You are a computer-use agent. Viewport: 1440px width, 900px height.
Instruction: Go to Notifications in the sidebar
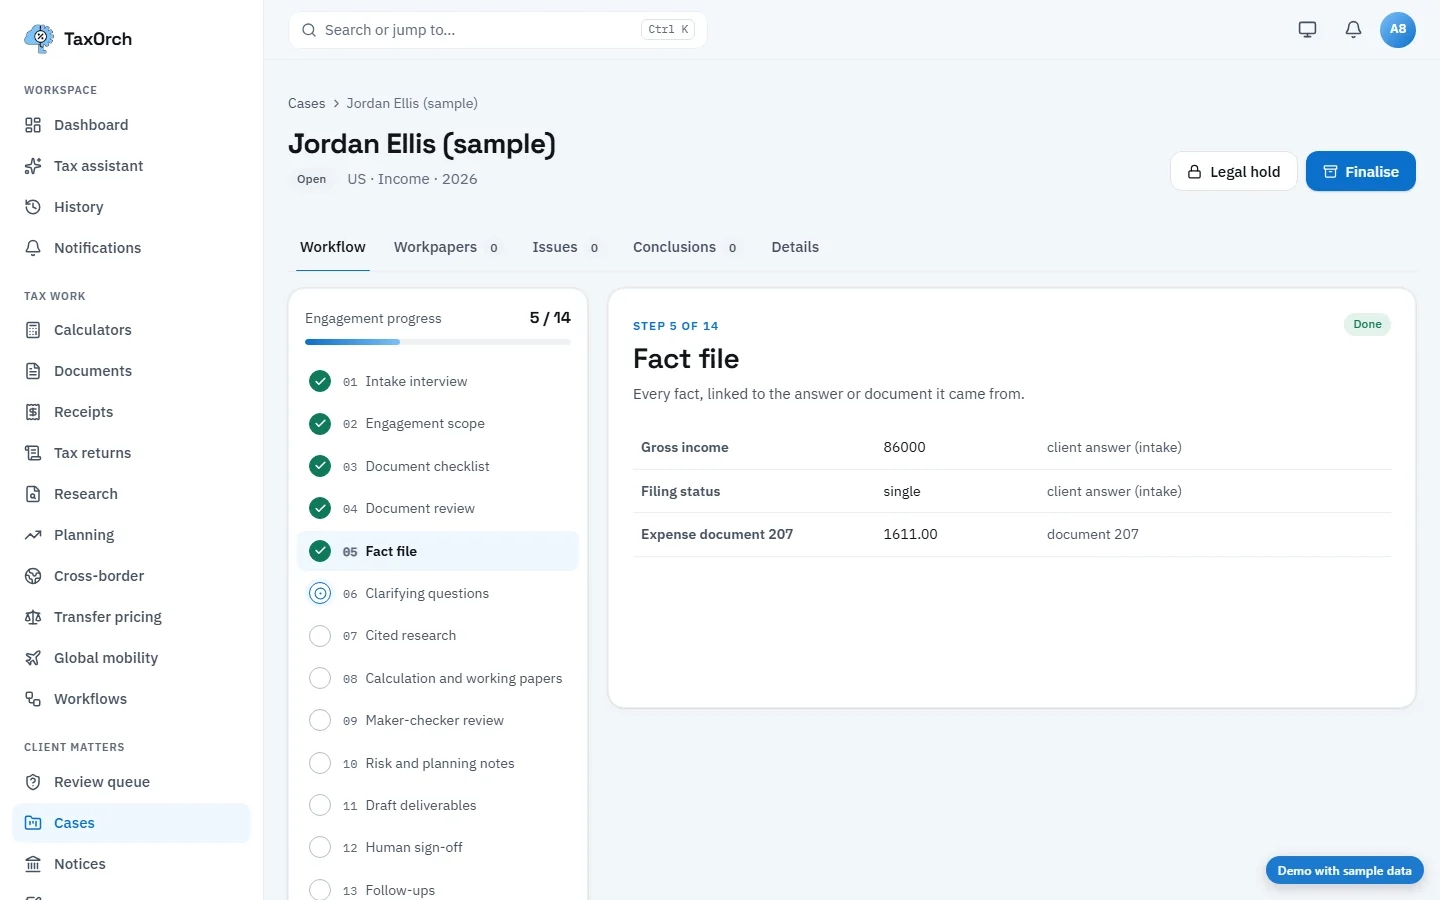pyautogui.click(x=131, y=248)
